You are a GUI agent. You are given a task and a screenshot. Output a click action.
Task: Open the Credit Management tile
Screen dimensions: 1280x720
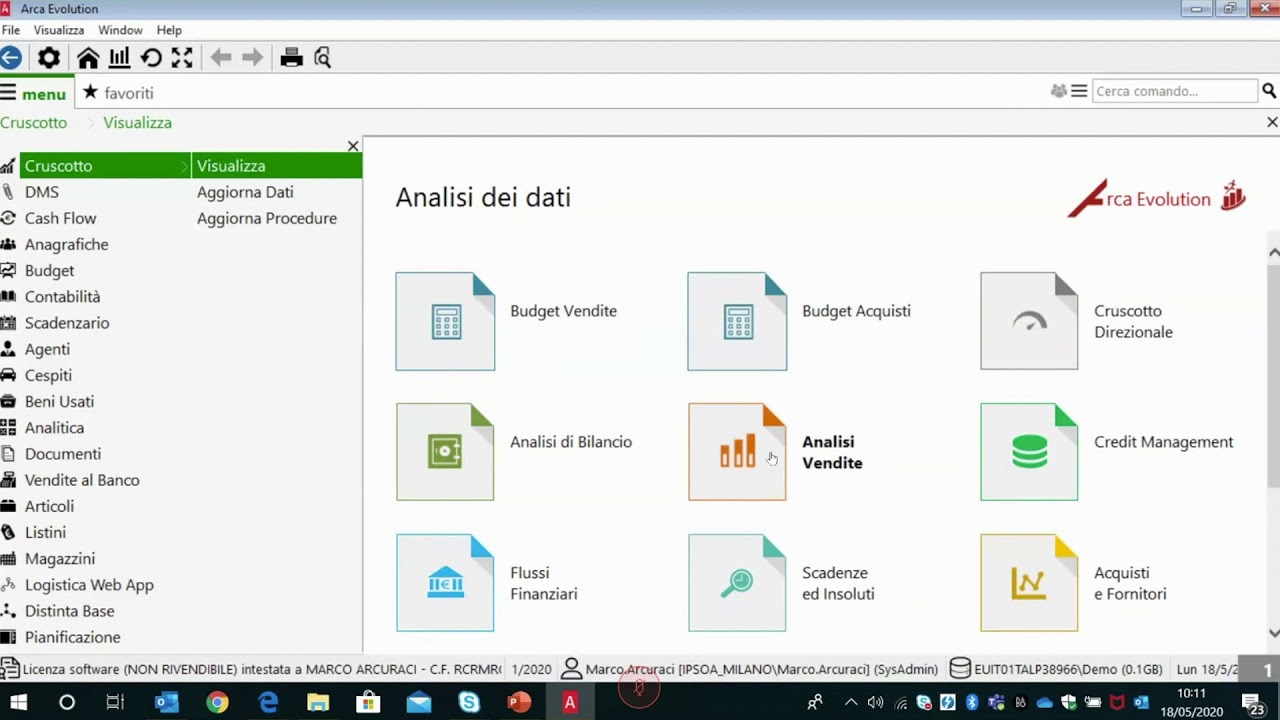tap(1029, 452)
